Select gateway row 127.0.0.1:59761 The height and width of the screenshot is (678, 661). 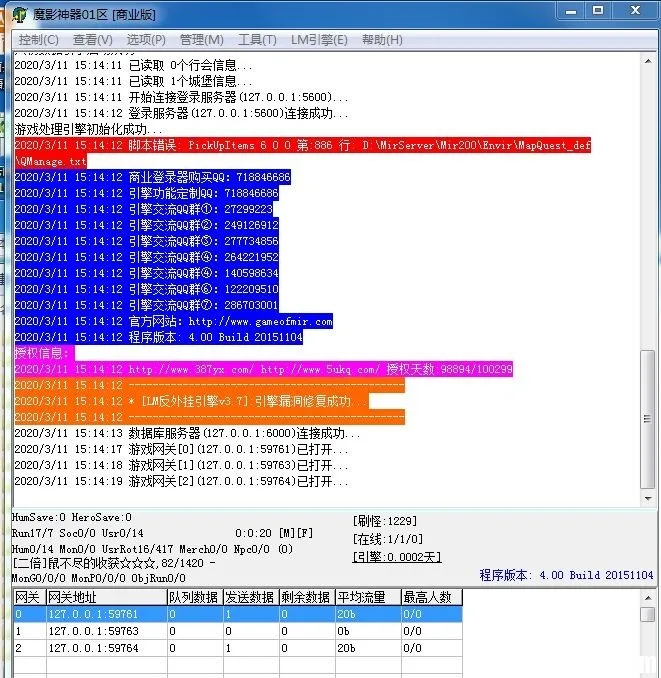238,614
